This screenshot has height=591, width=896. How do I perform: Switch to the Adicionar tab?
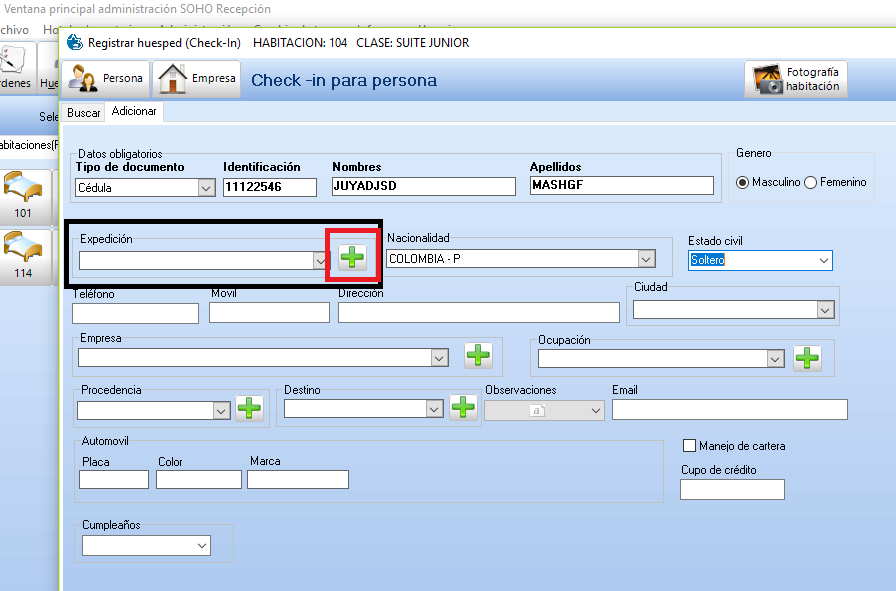134,112
